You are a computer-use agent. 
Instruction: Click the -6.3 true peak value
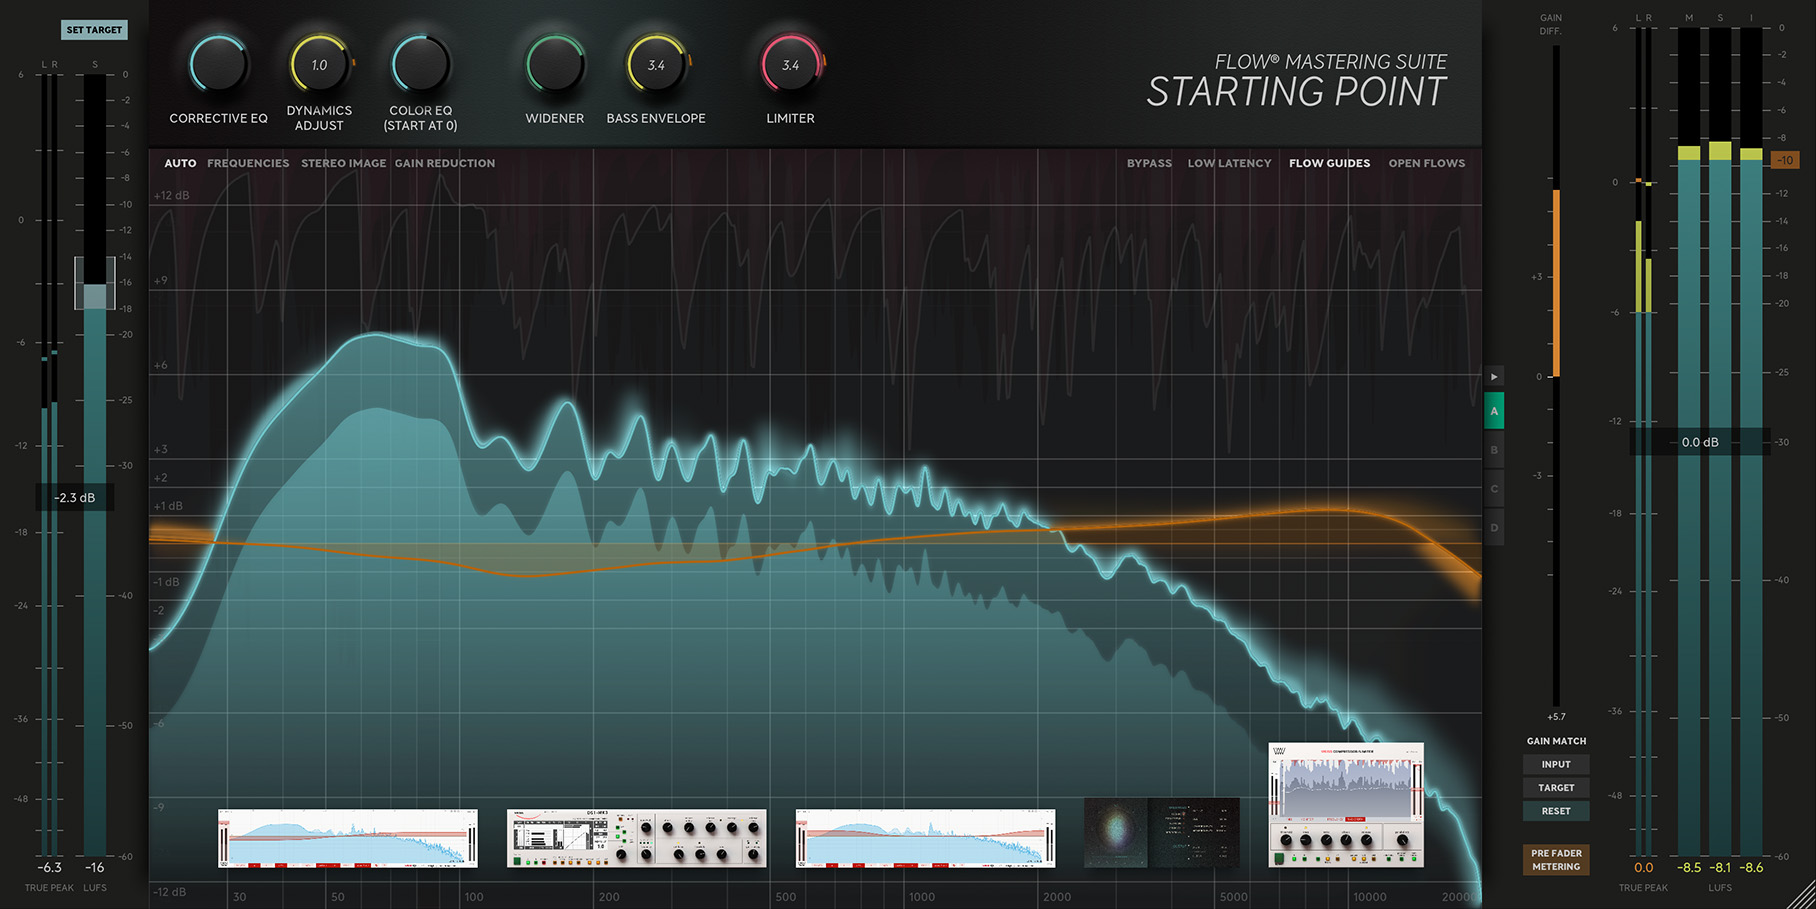49,867
